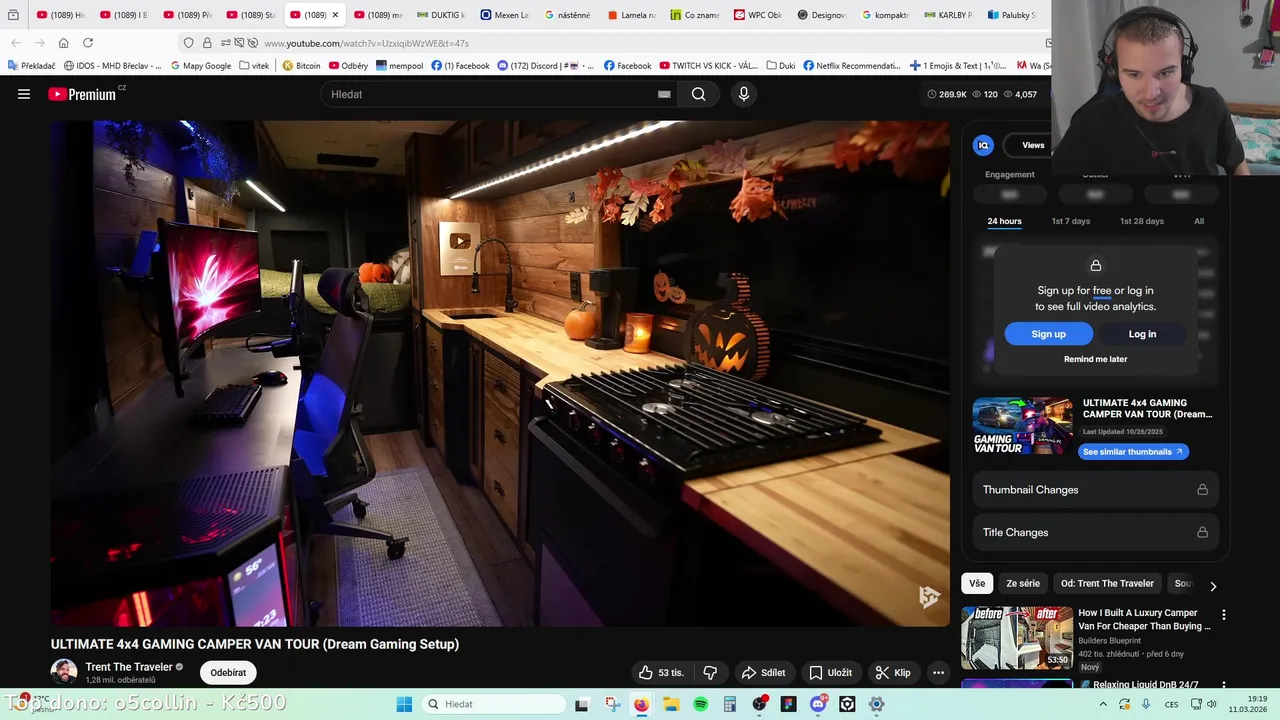
Task: Start voice search with the microphone icon
Action: point(743,94)
